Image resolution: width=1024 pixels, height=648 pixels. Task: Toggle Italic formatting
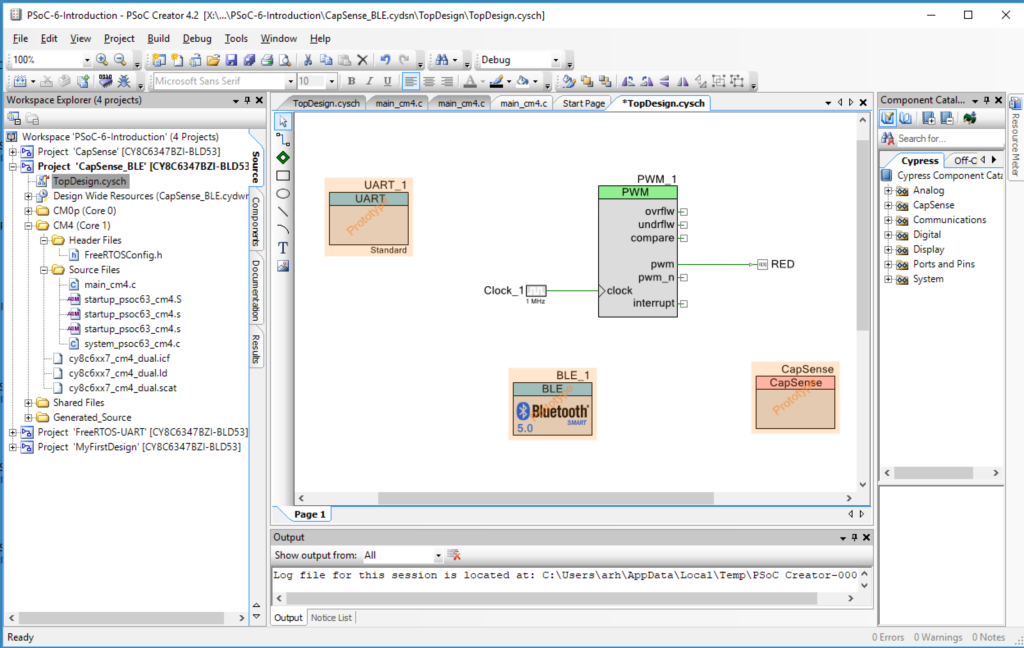tap(370, 81)
